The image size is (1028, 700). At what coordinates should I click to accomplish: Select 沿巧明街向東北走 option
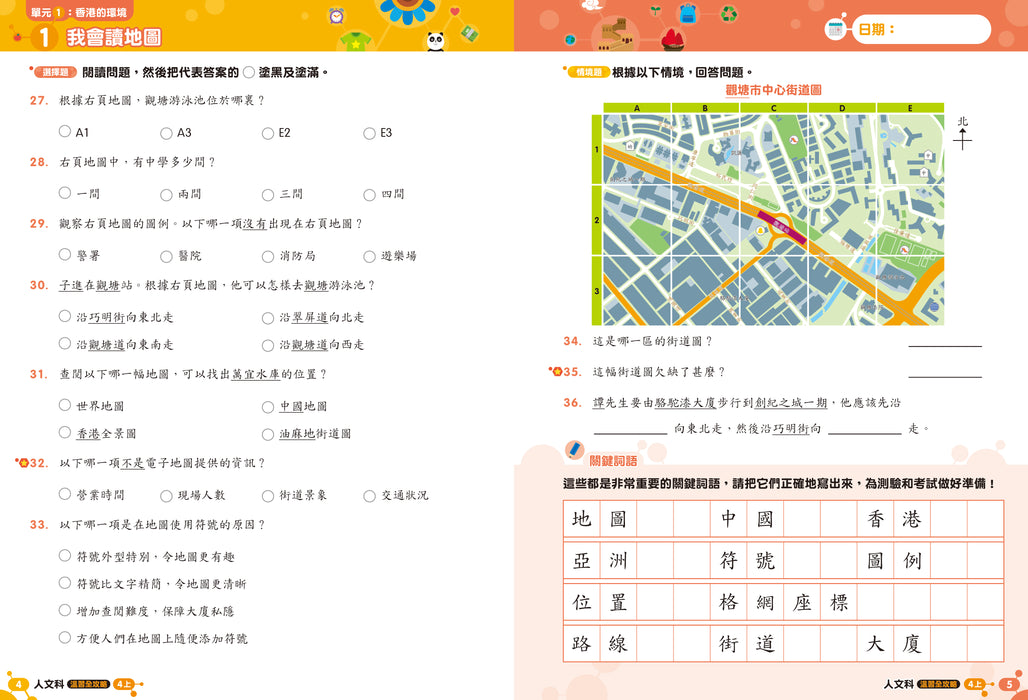pos(65,316)
